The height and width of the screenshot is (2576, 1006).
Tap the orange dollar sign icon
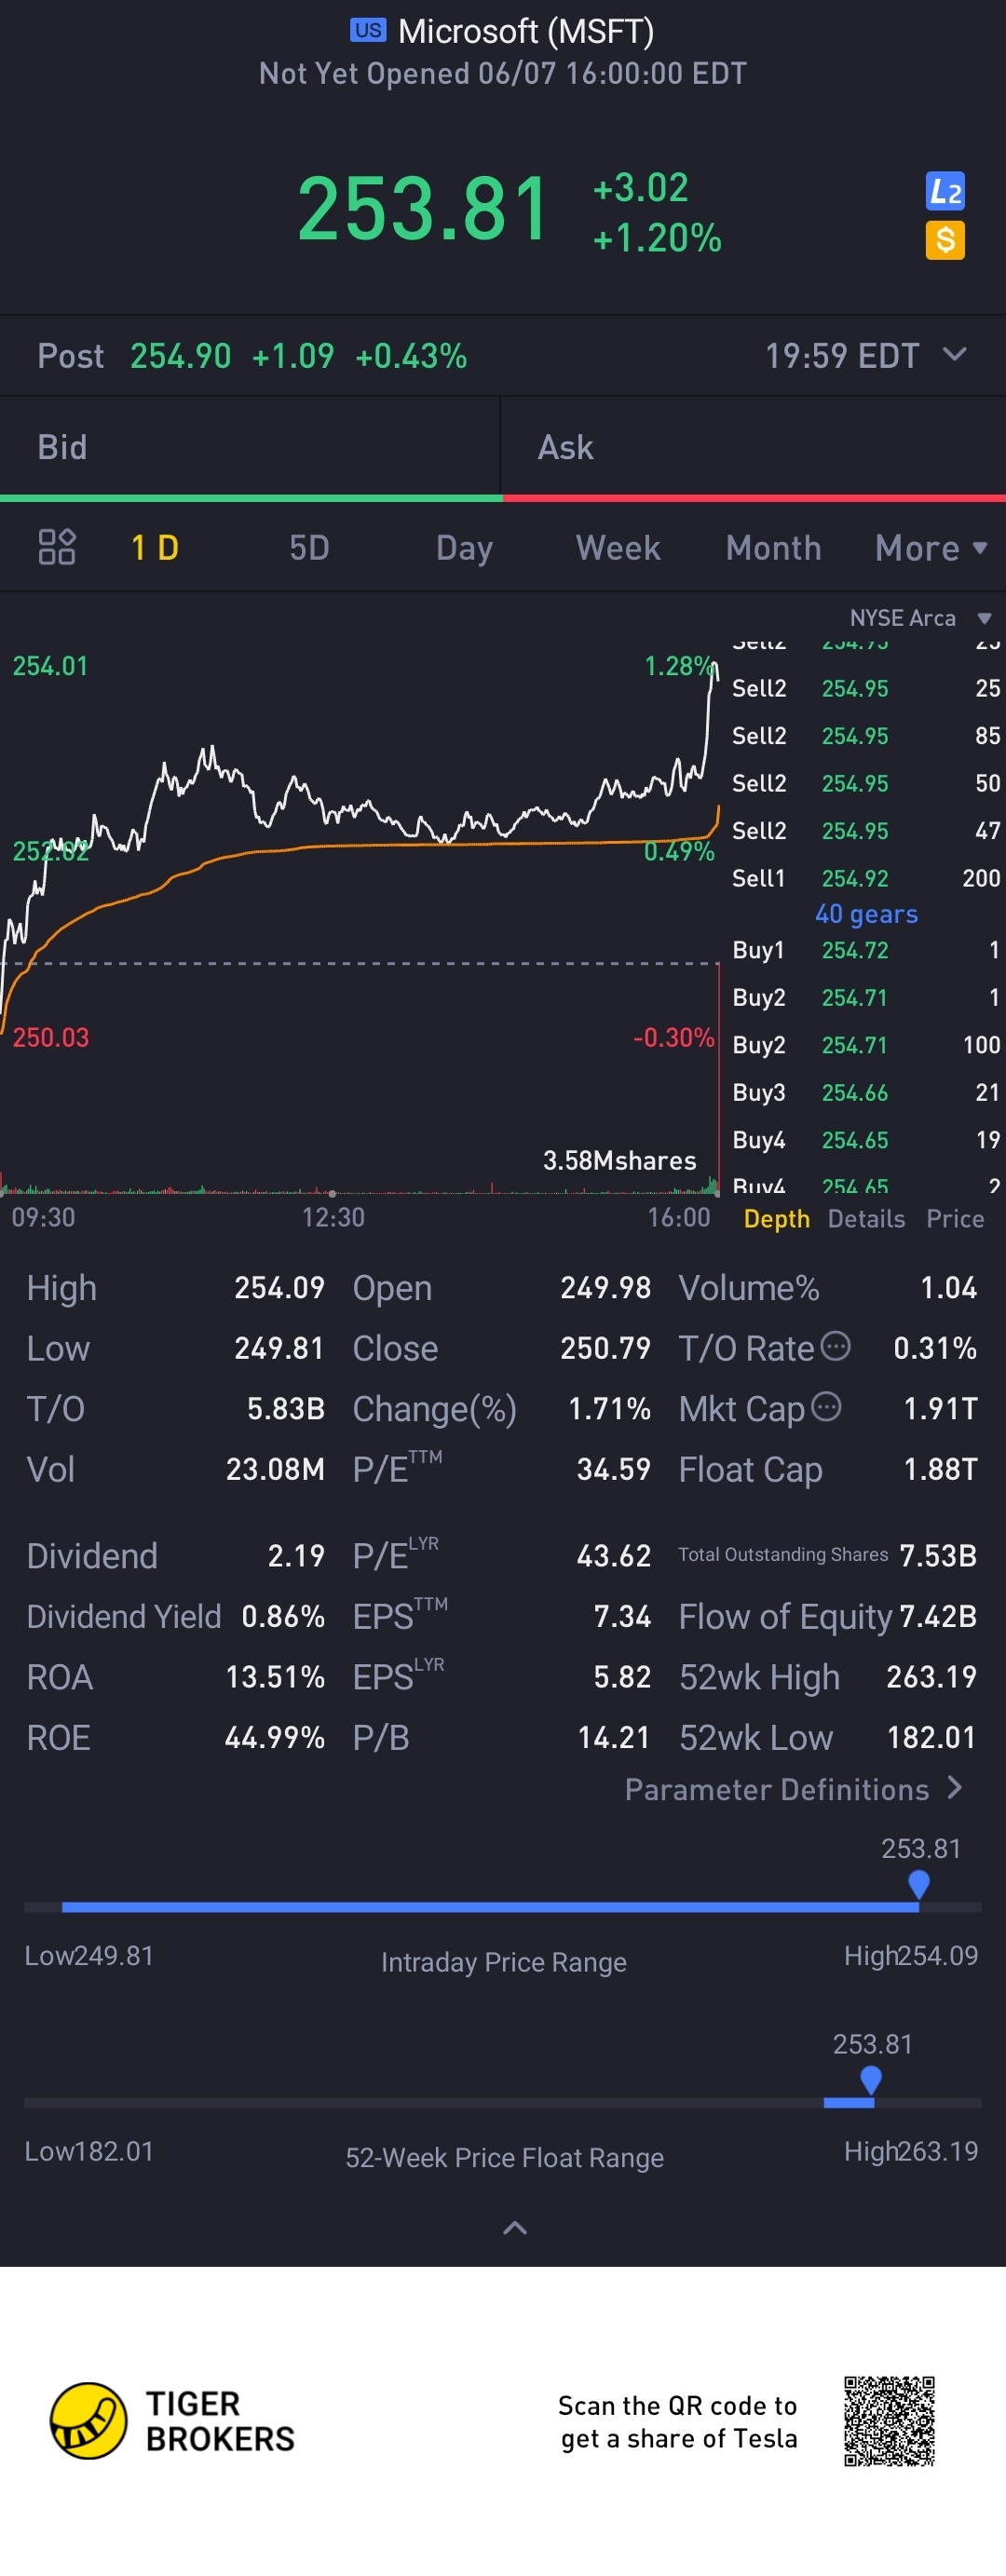pos(944,240)
